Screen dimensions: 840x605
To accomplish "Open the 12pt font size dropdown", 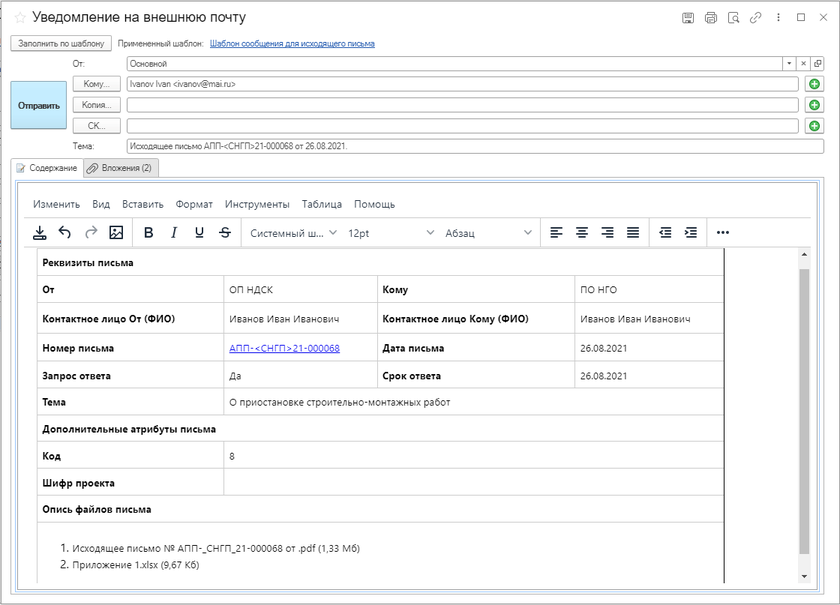I will pyautogui.click(x=390, y=233).
